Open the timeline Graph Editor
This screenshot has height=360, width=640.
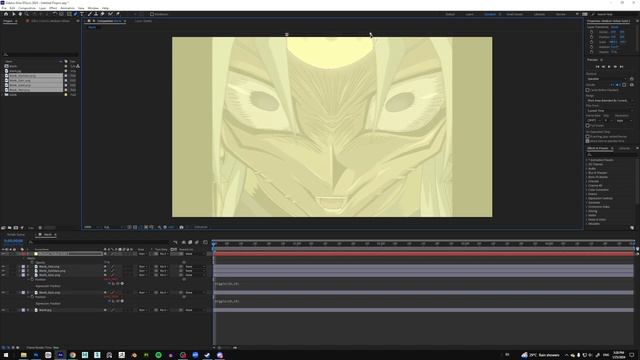[x=205, y=242]
